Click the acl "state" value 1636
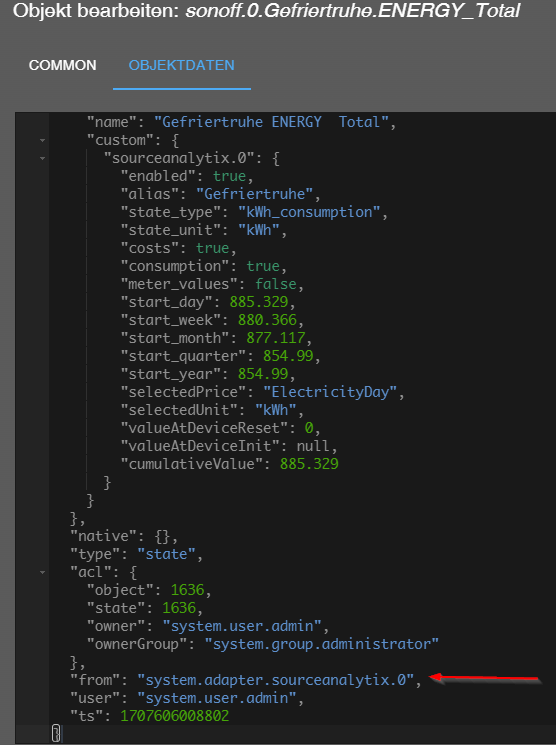Image resolution: width=556 pixels, height=745 pixels. coord(179,609)
